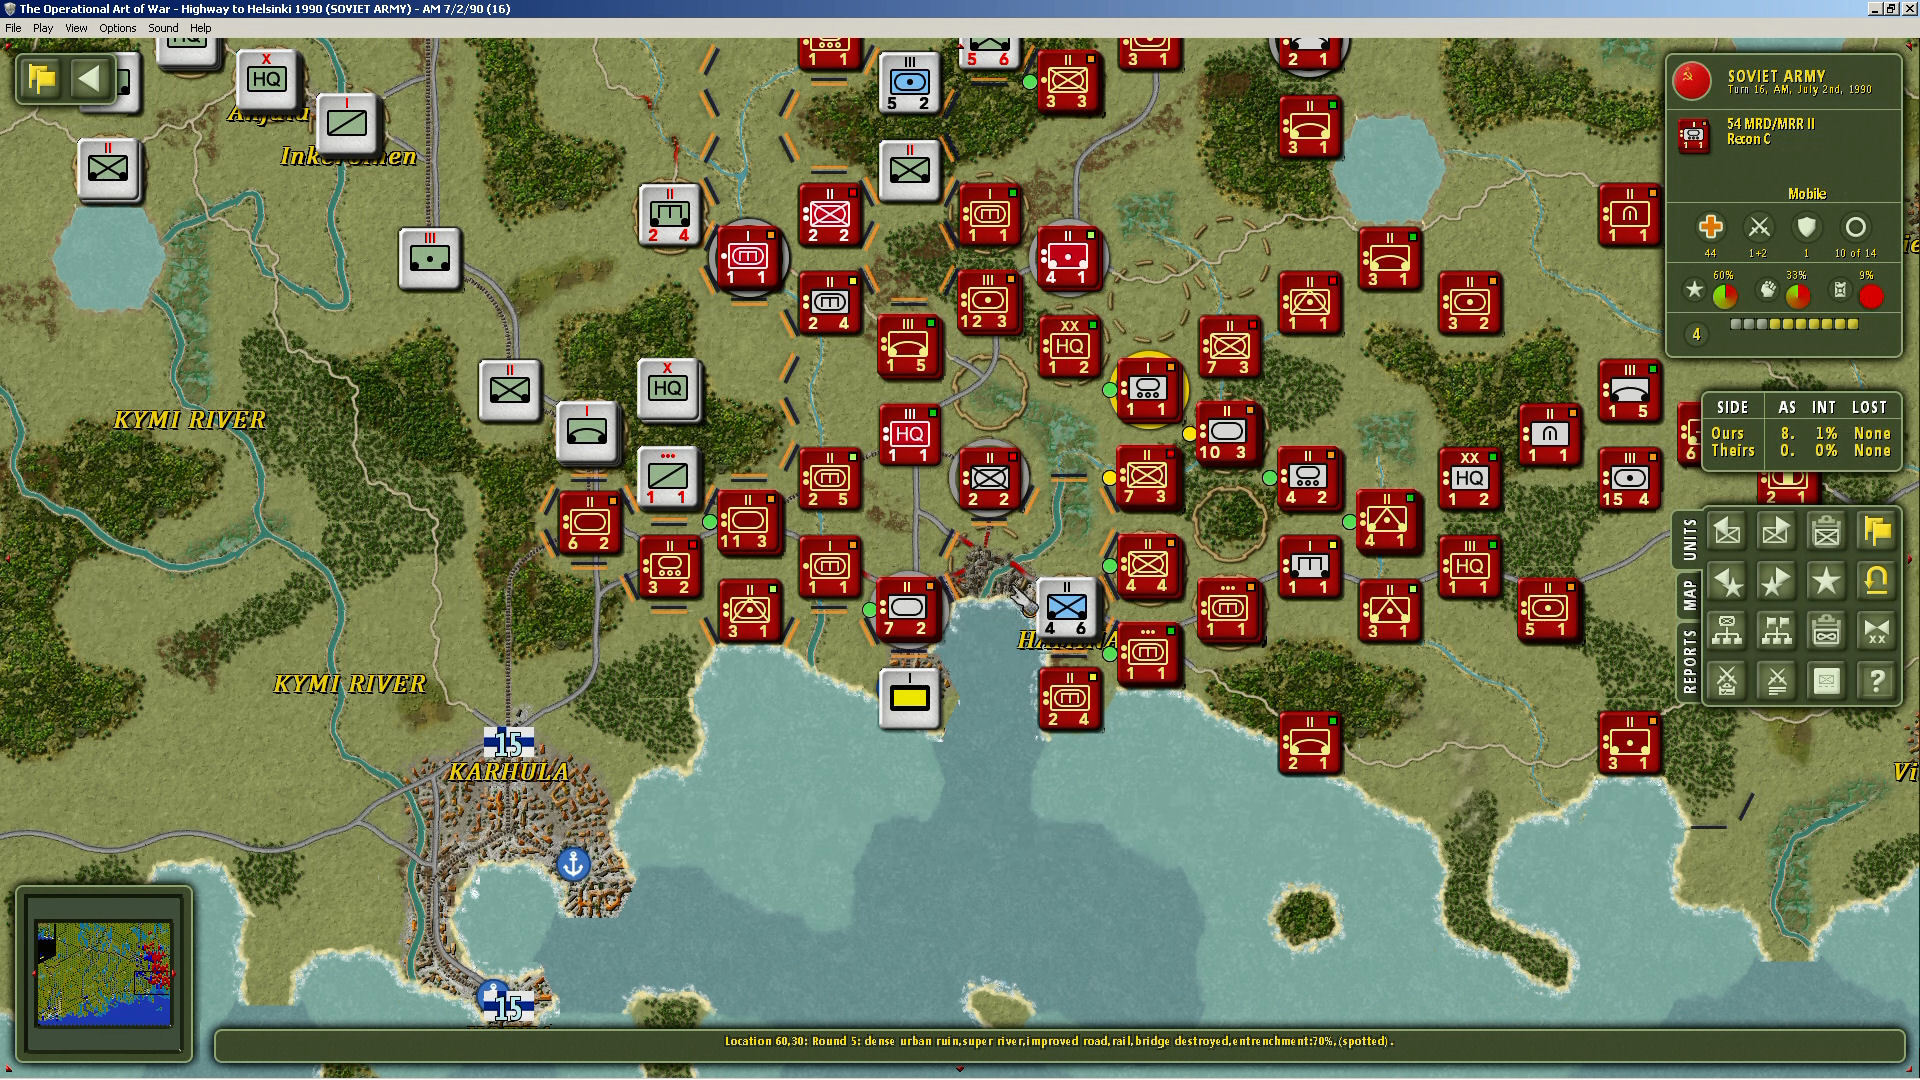Click the XX bowtie division button
Image resolution: width=1920 pixels, height=1080 pixels.
point(1876,631)
